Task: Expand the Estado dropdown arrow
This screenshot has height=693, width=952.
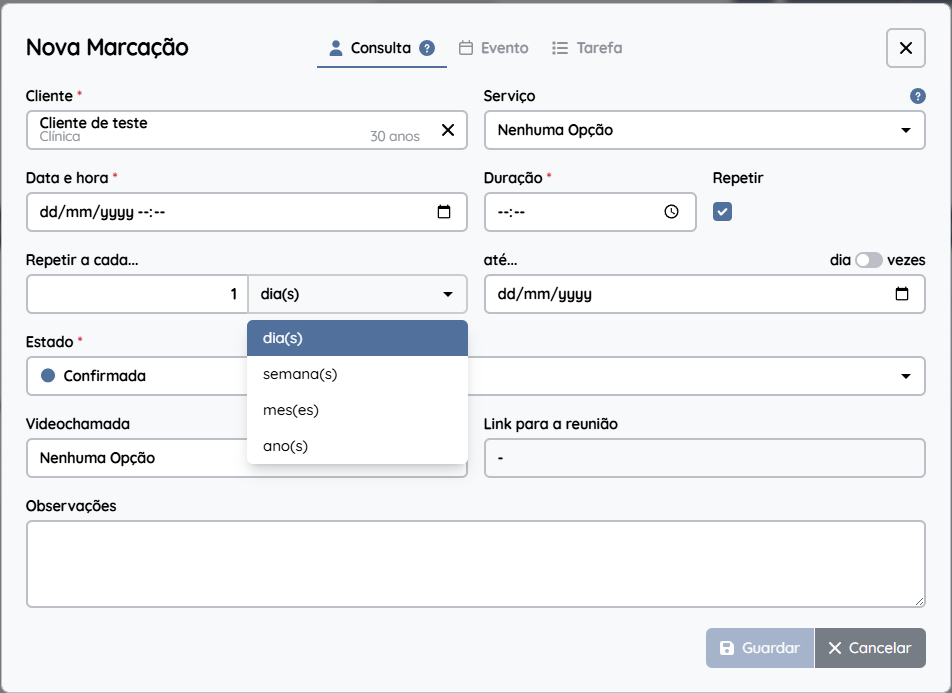Action: (x=905, y=376)
